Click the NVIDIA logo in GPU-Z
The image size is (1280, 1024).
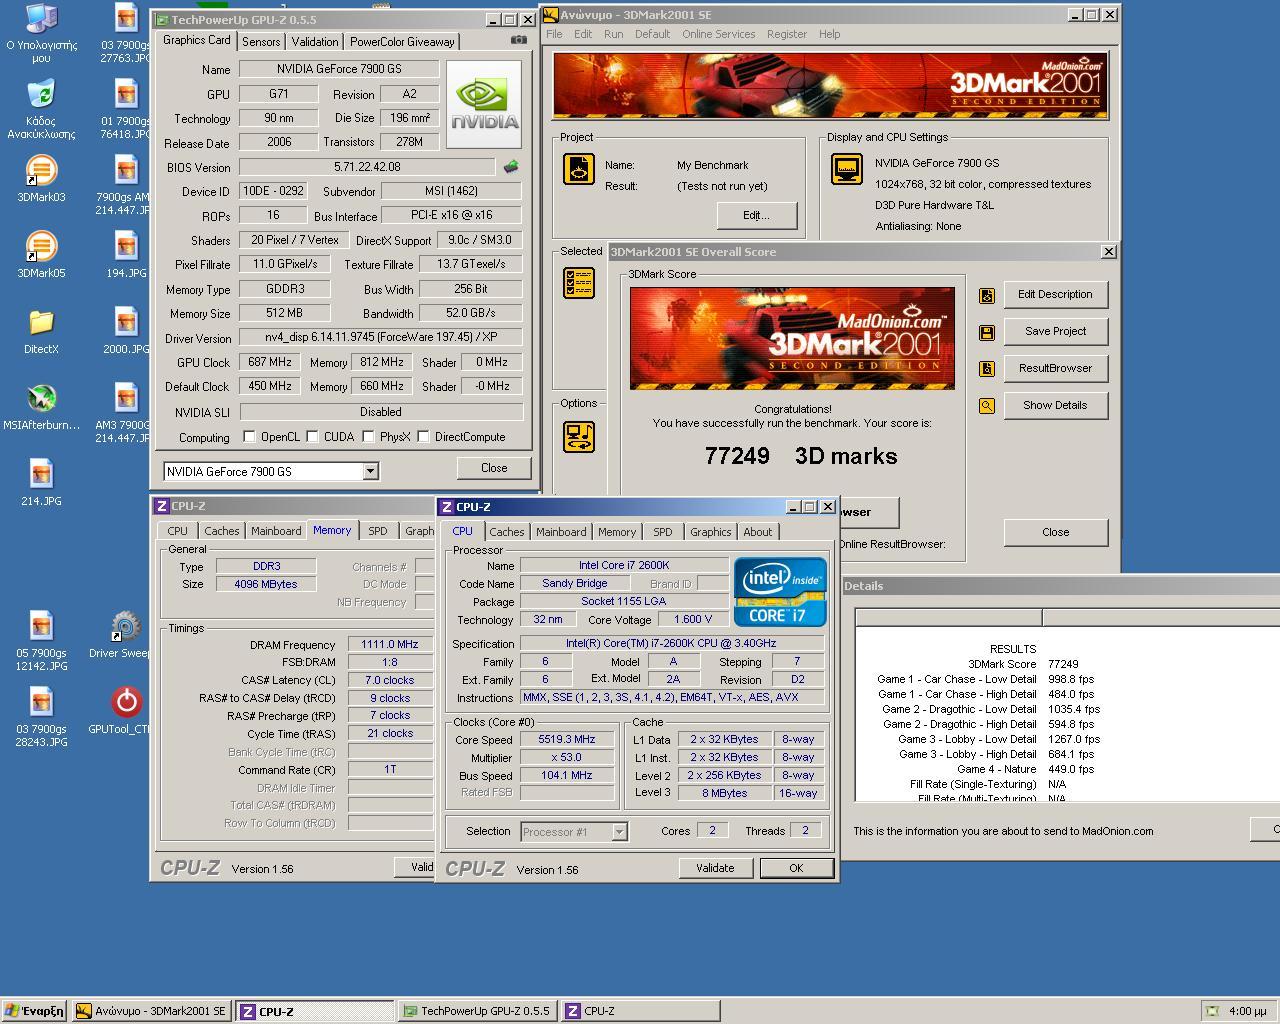[x=484, y=104]
